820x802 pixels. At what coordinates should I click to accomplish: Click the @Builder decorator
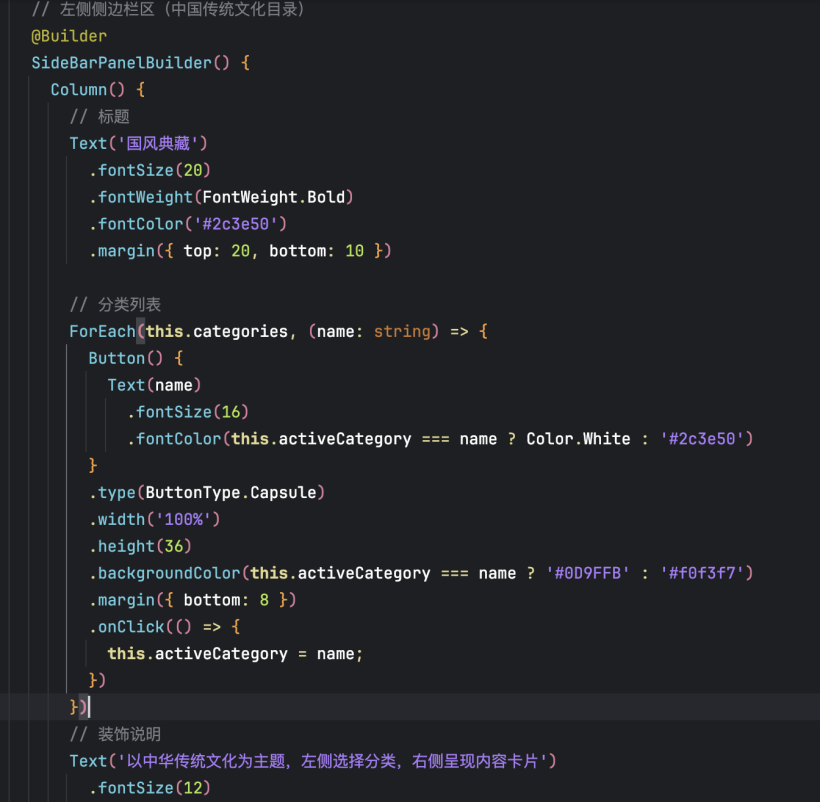[68, 36]
